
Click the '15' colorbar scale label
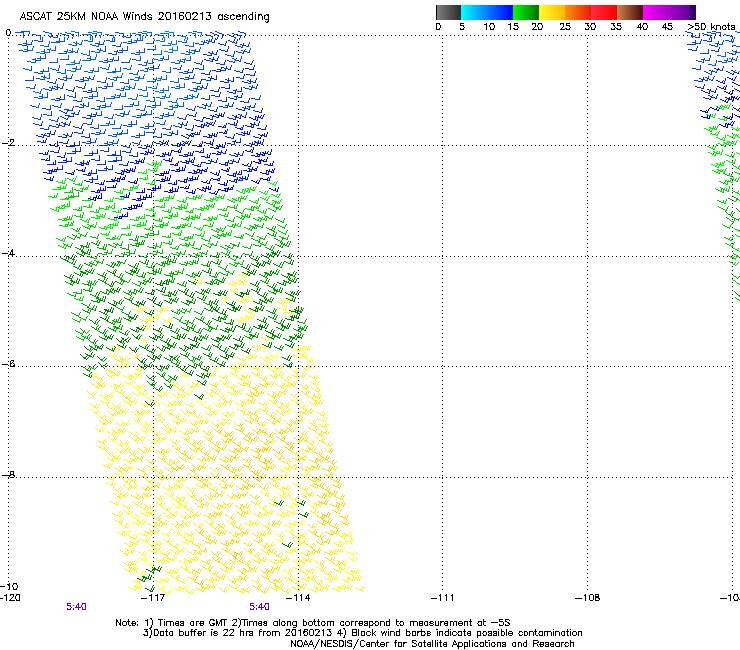click(513, 27)
